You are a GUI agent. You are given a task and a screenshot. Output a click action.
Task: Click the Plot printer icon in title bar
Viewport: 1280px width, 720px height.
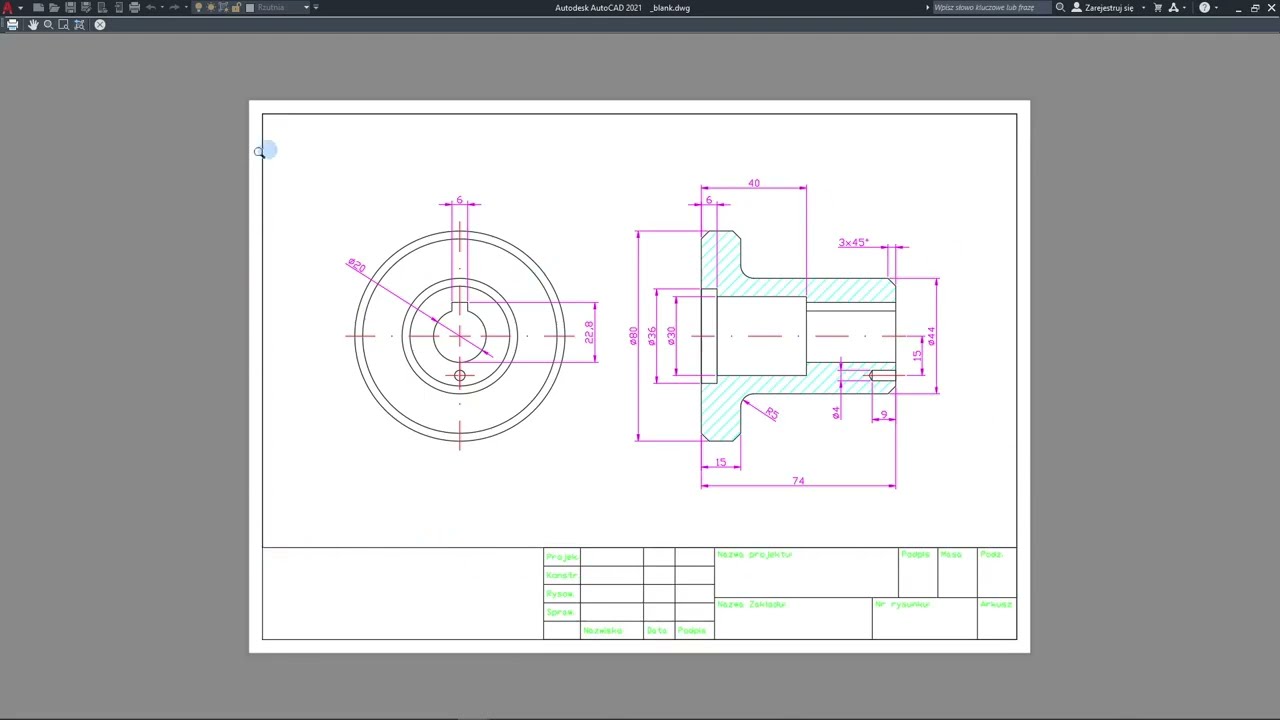(x=134, y=7)
